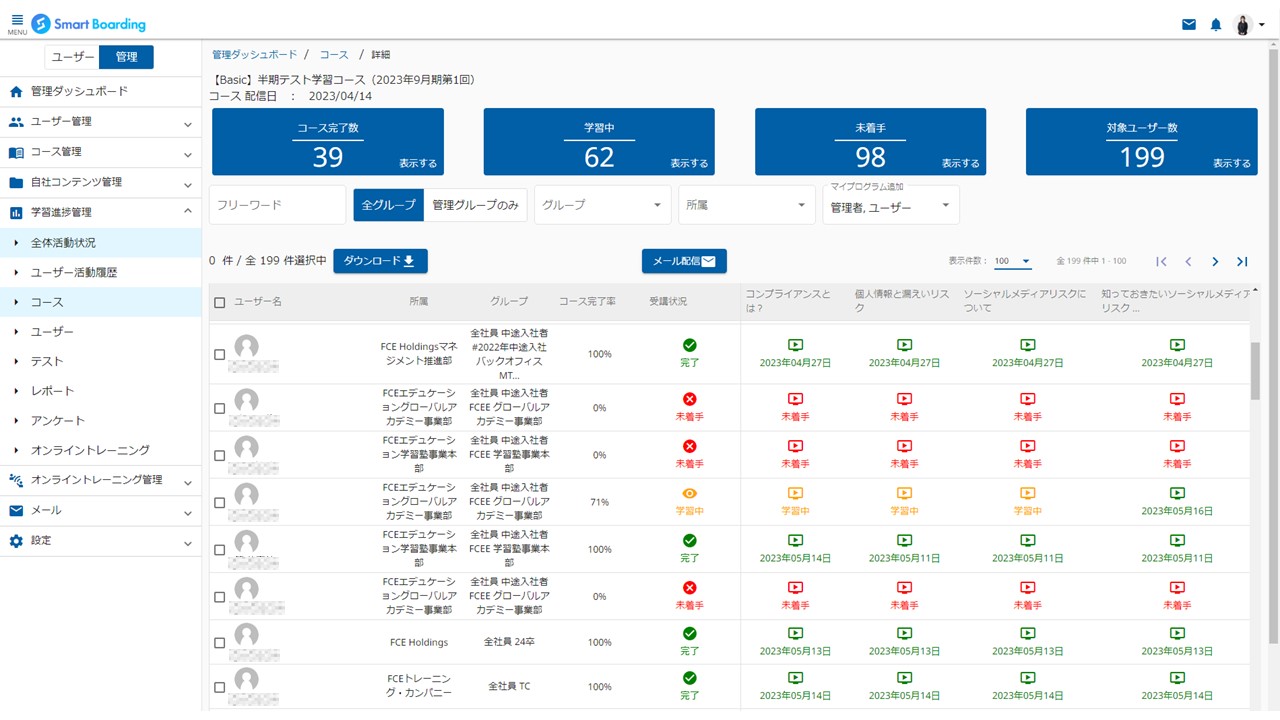Click the user avatar profile icon

click(x=1243, y=24)
